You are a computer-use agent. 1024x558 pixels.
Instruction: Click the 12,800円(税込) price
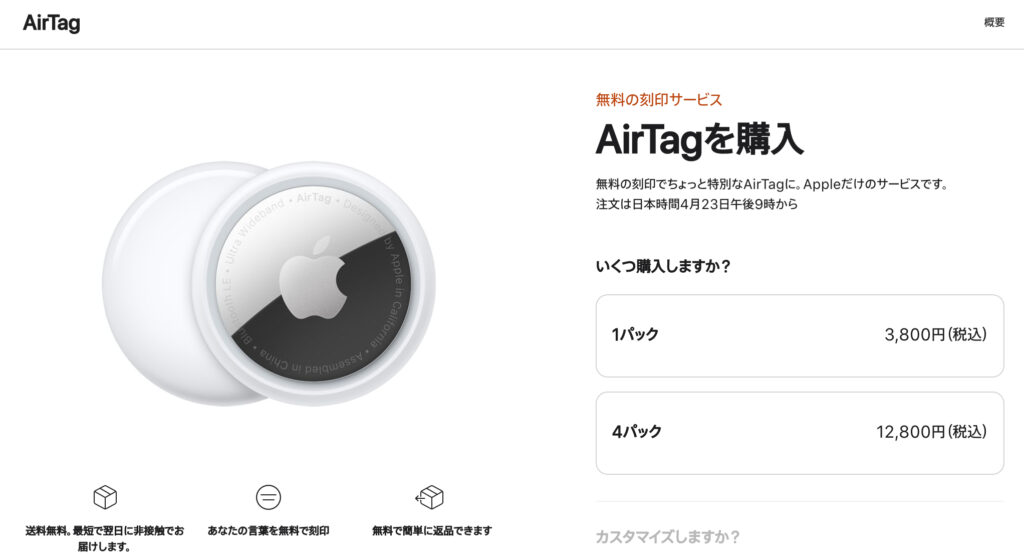(931, 432)
